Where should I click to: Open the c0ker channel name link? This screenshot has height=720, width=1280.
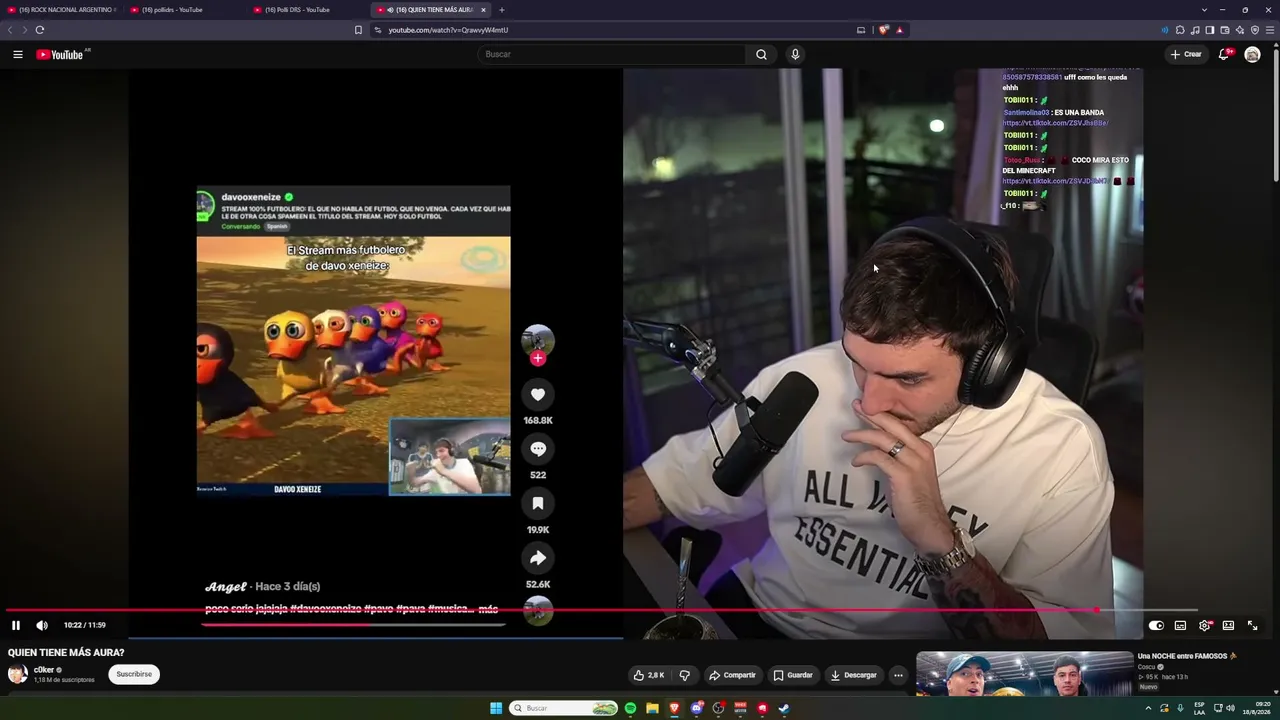pyautogui.click(x=44, y=670)
